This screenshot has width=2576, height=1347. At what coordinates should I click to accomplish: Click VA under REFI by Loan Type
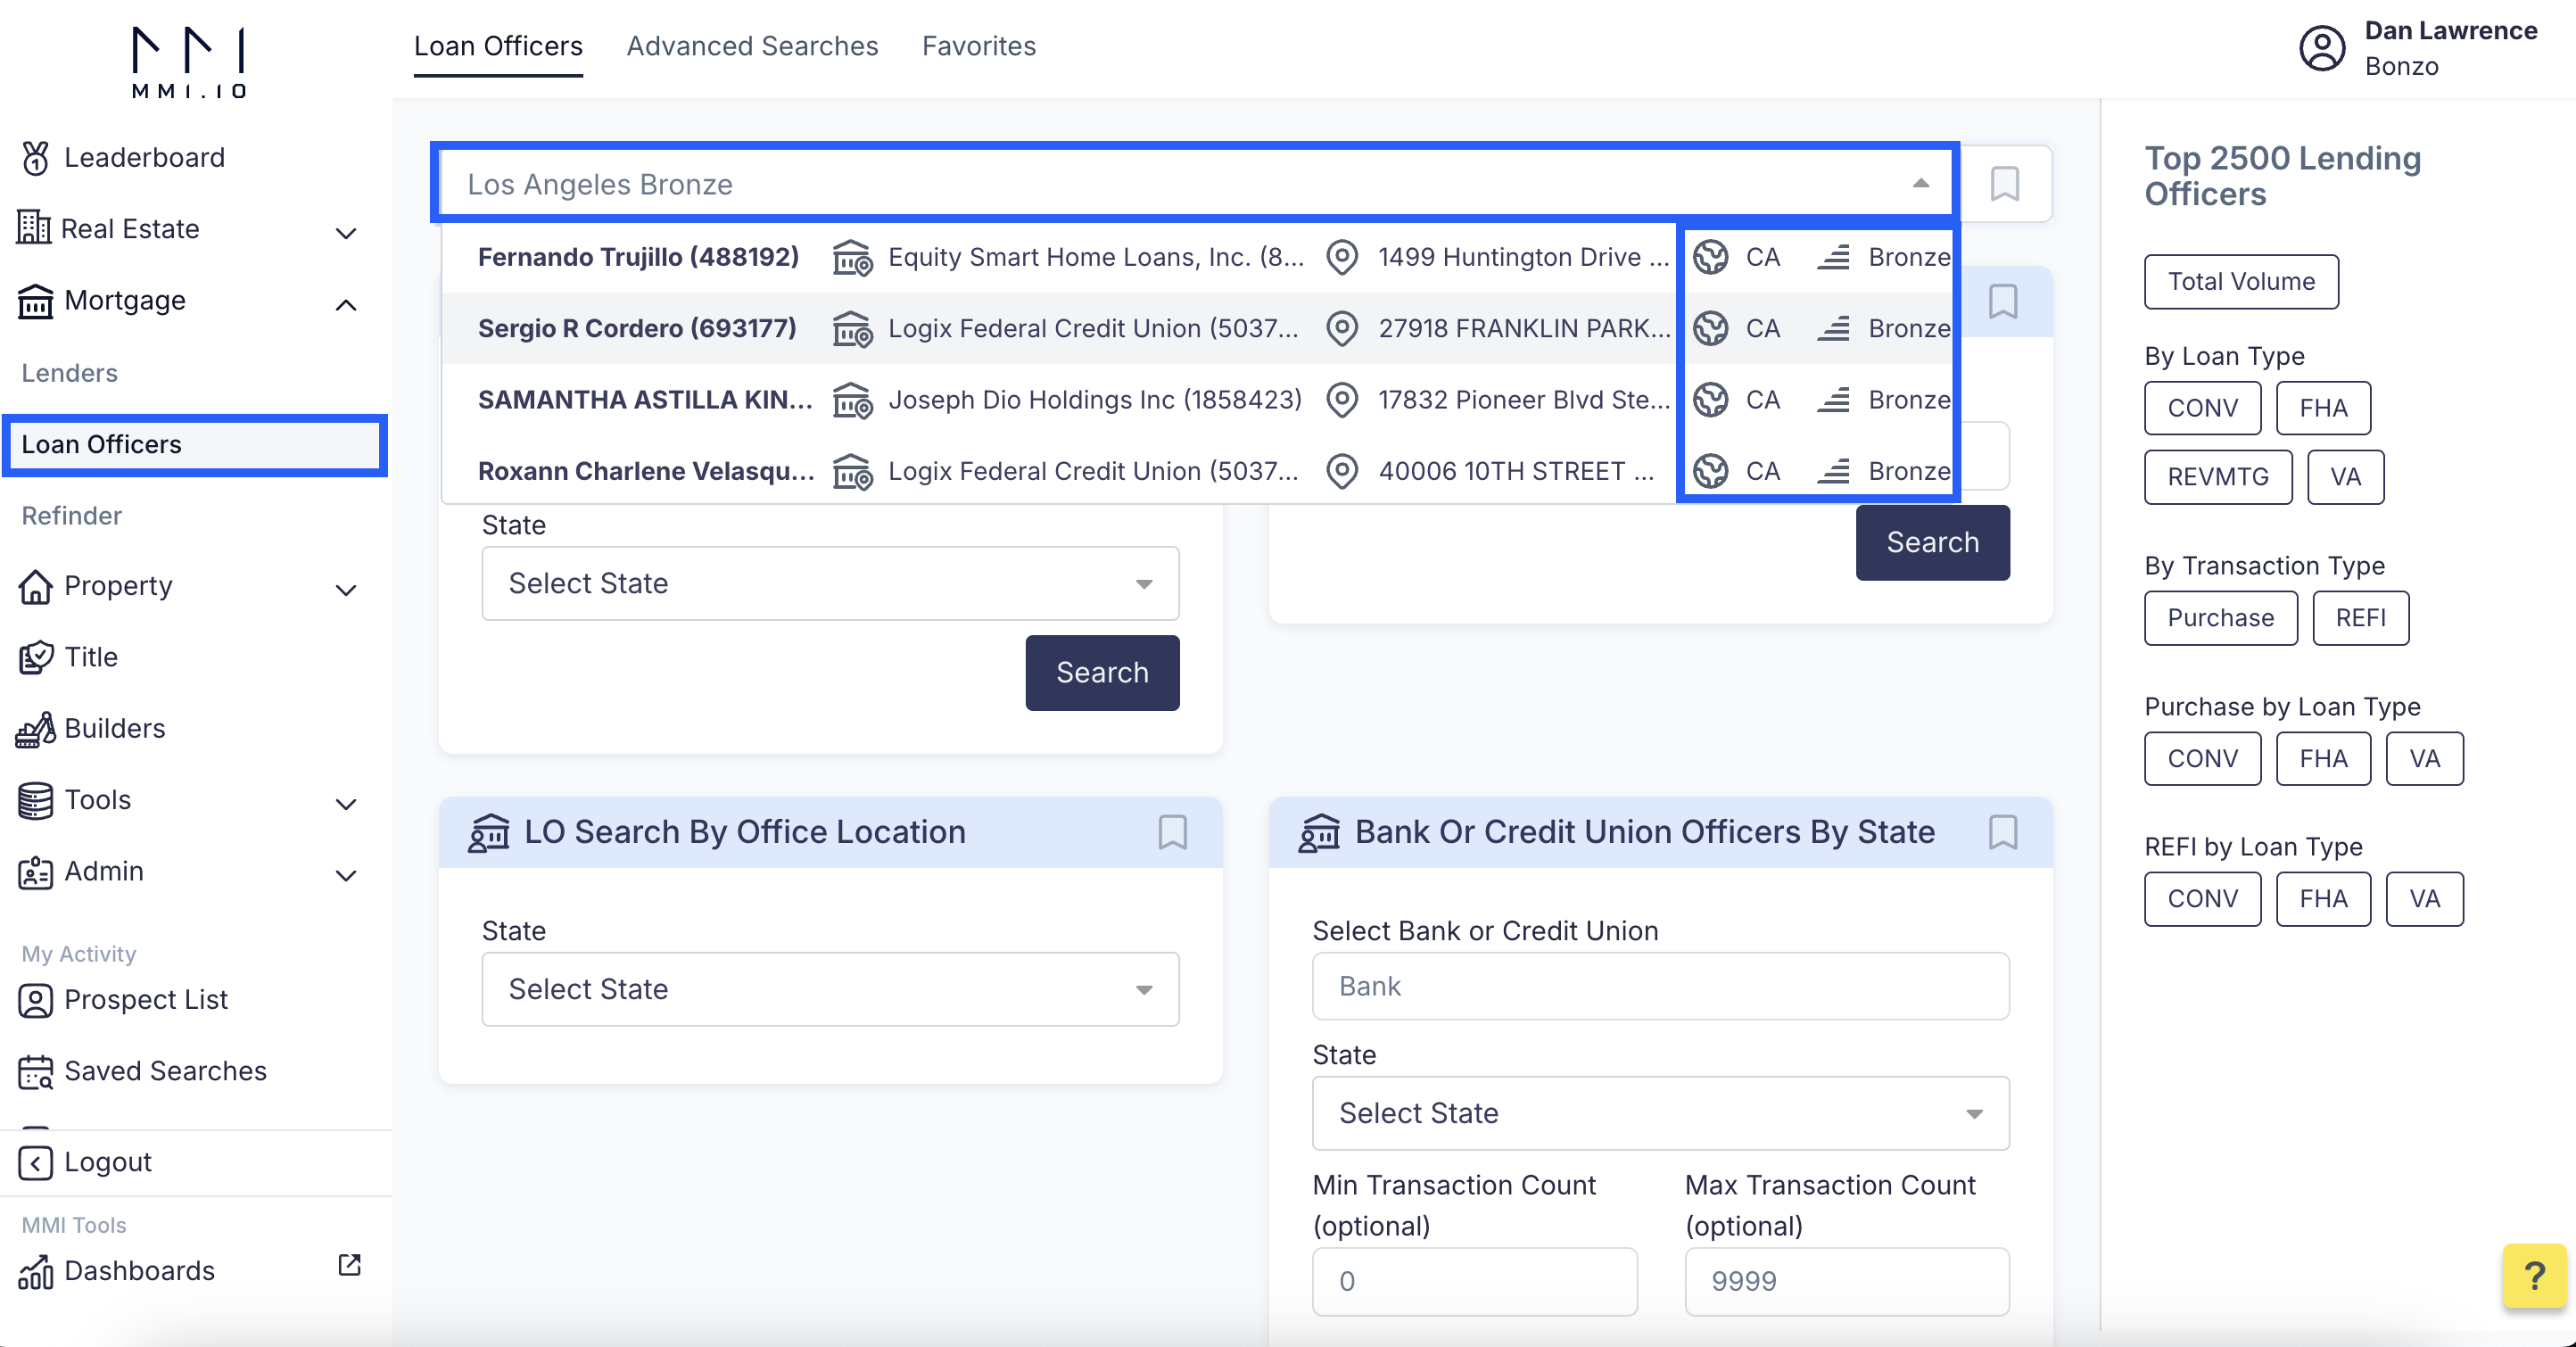2424,899
